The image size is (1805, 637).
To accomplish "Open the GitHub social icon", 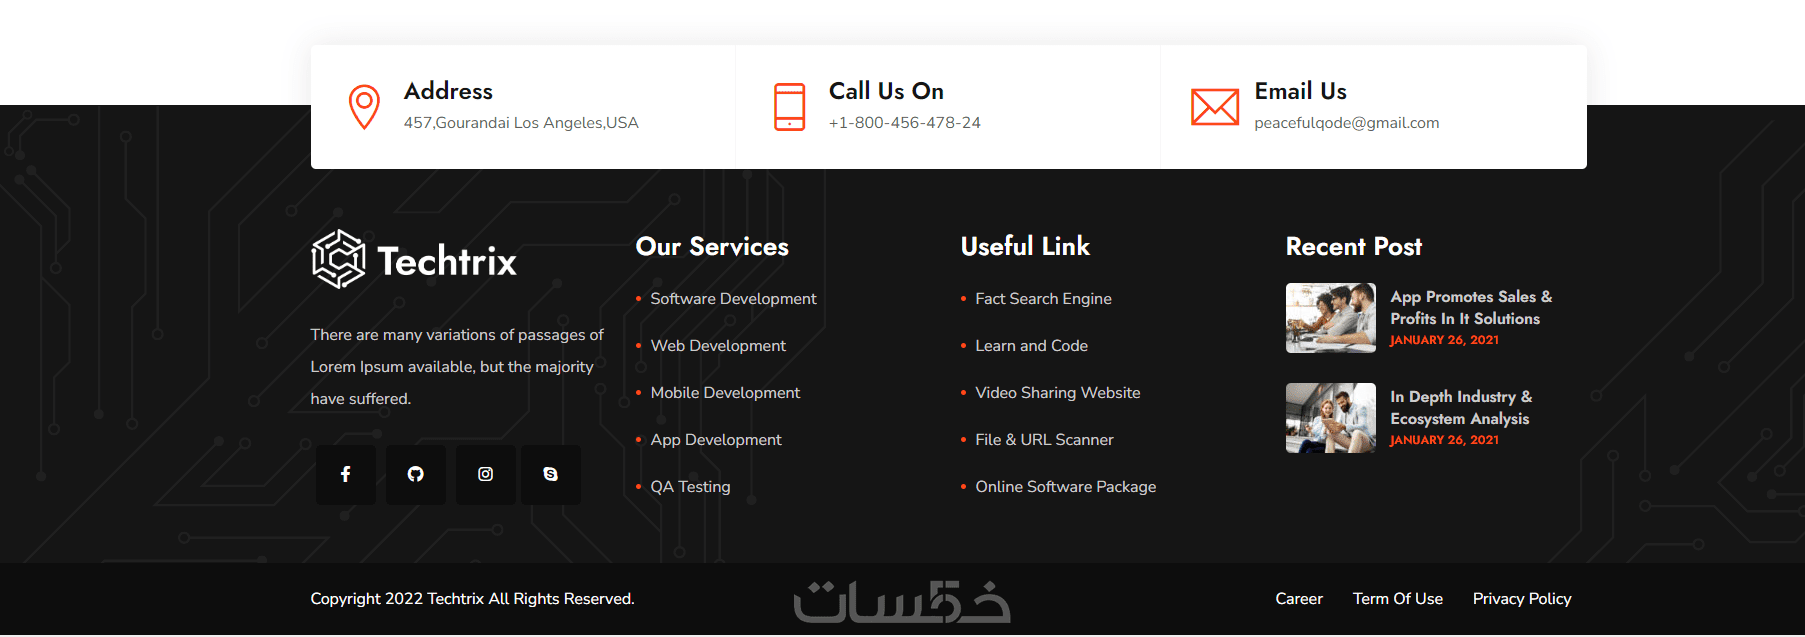I will (x=416, y=474).
